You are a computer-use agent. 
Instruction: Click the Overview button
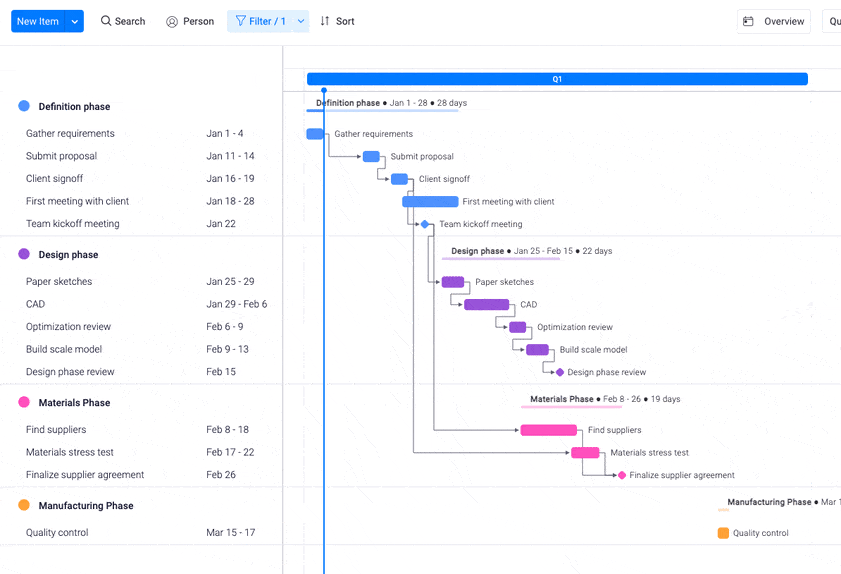pyautogui.click(x=774, y=21)
